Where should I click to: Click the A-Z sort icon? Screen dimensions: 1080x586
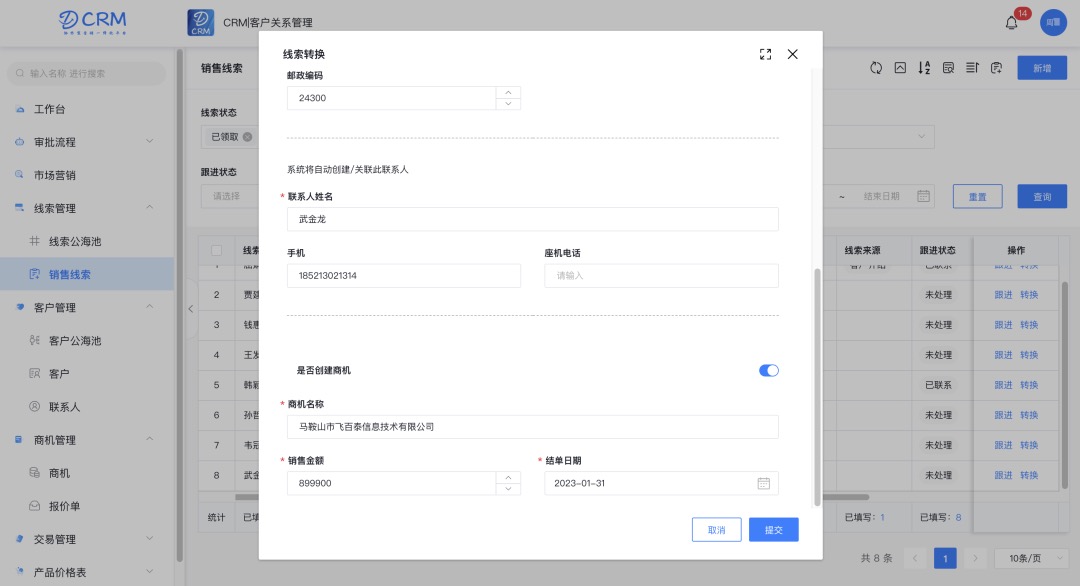(x=924, y=68)
